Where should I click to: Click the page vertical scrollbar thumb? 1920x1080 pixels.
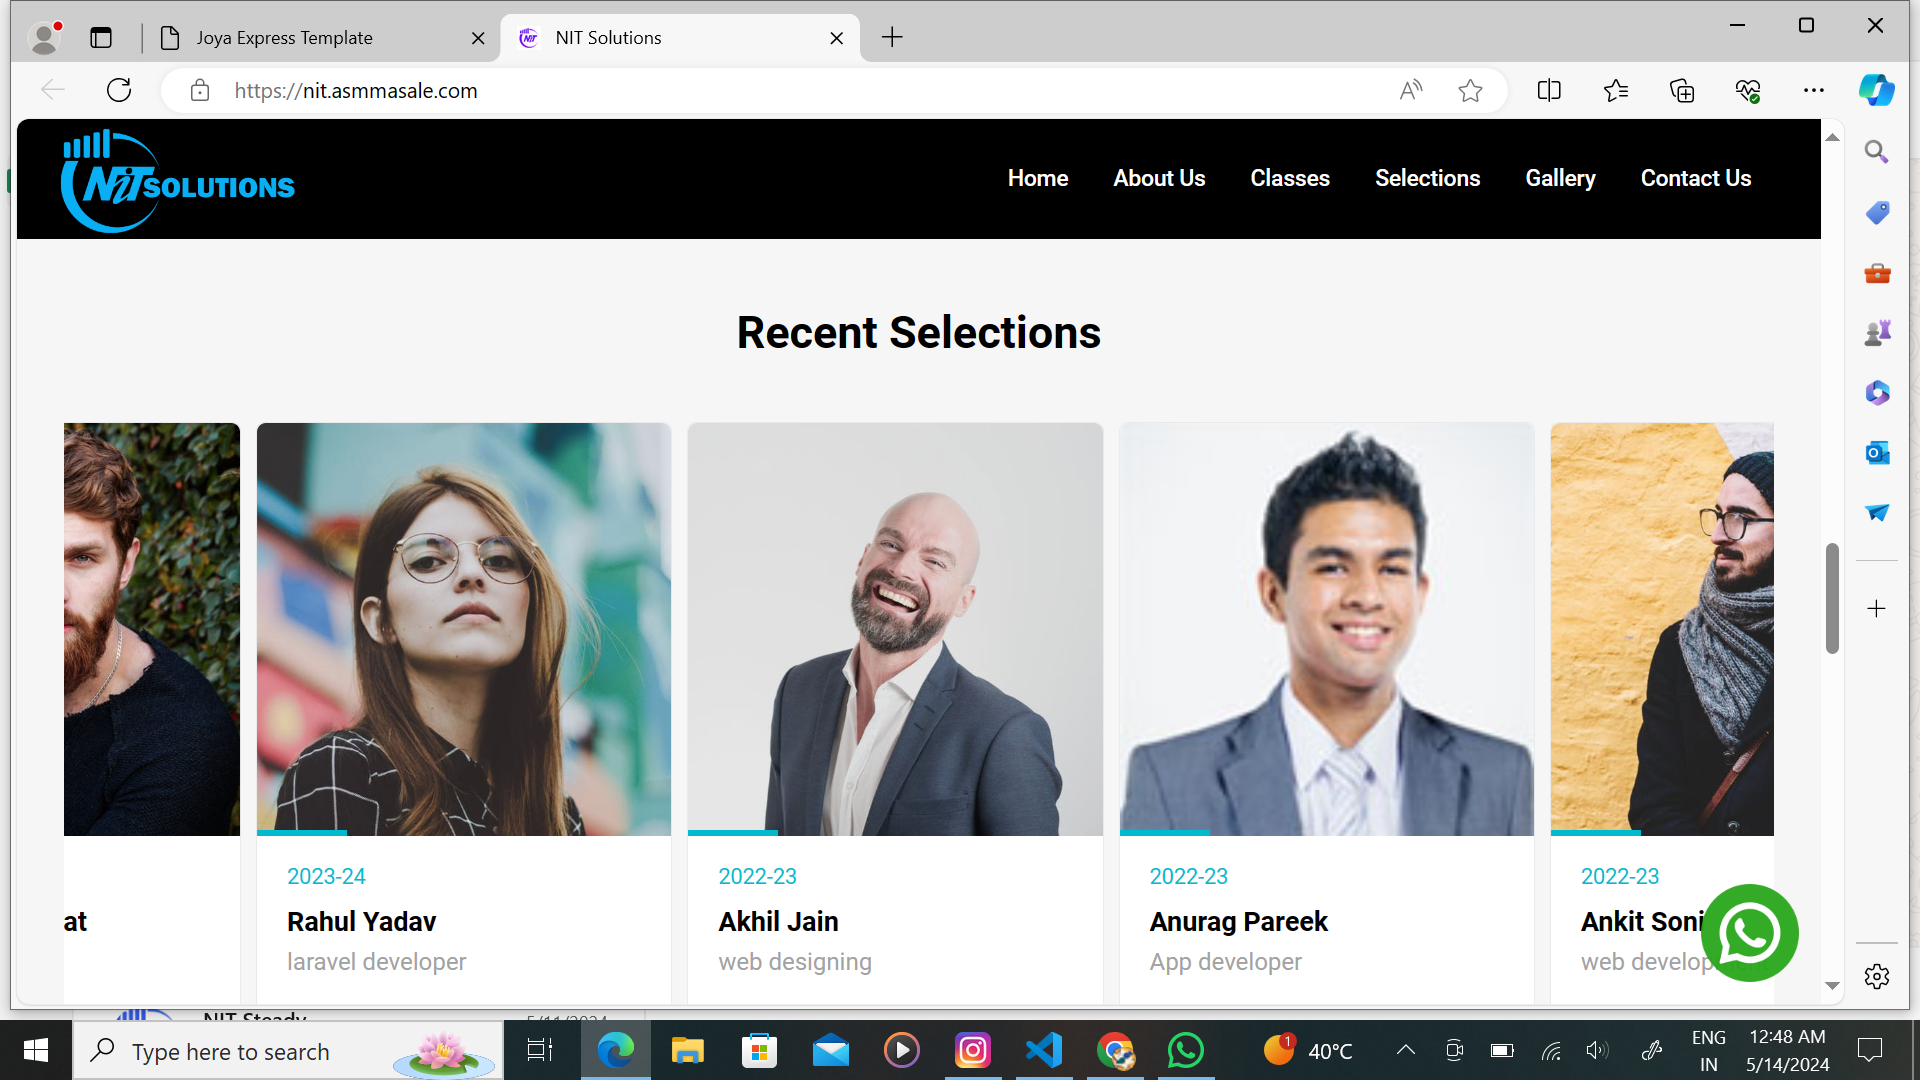[x=1832, y=597]
